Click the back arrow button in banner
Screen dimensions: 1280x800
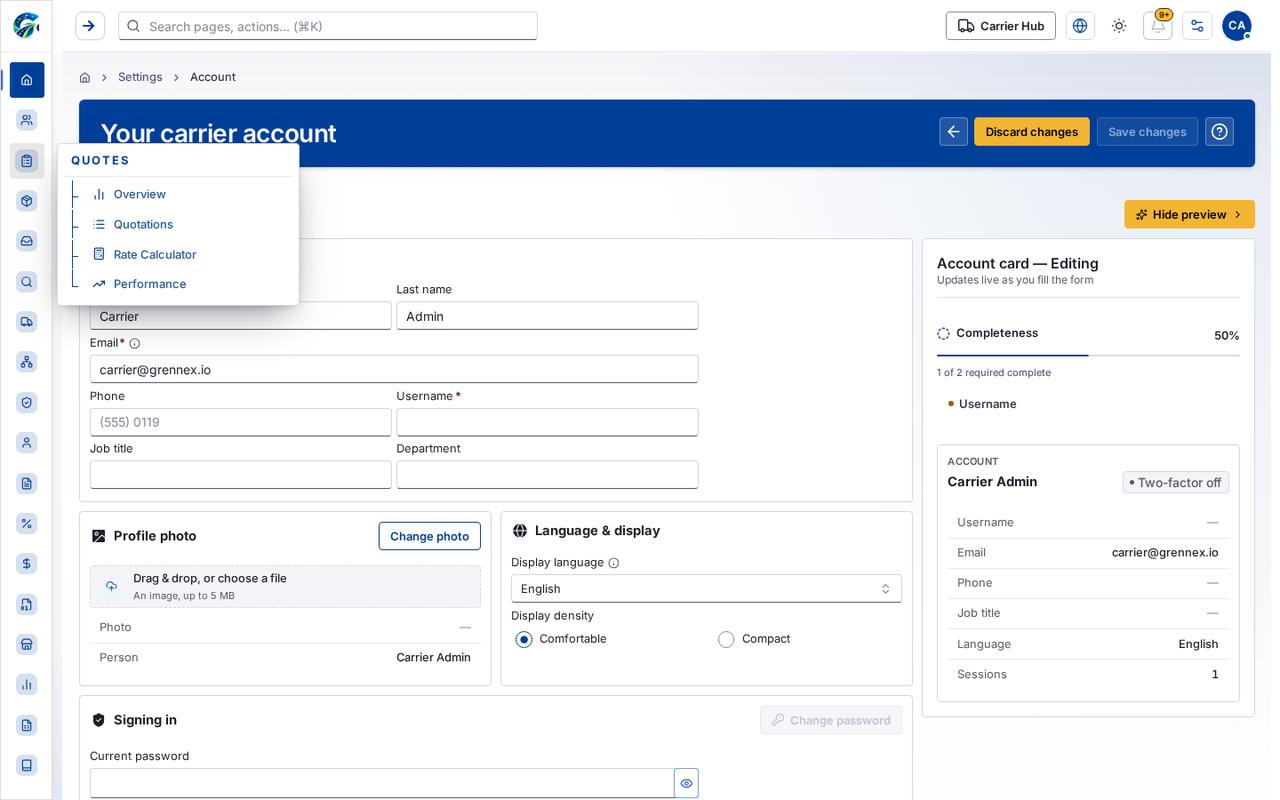(953, 132)
